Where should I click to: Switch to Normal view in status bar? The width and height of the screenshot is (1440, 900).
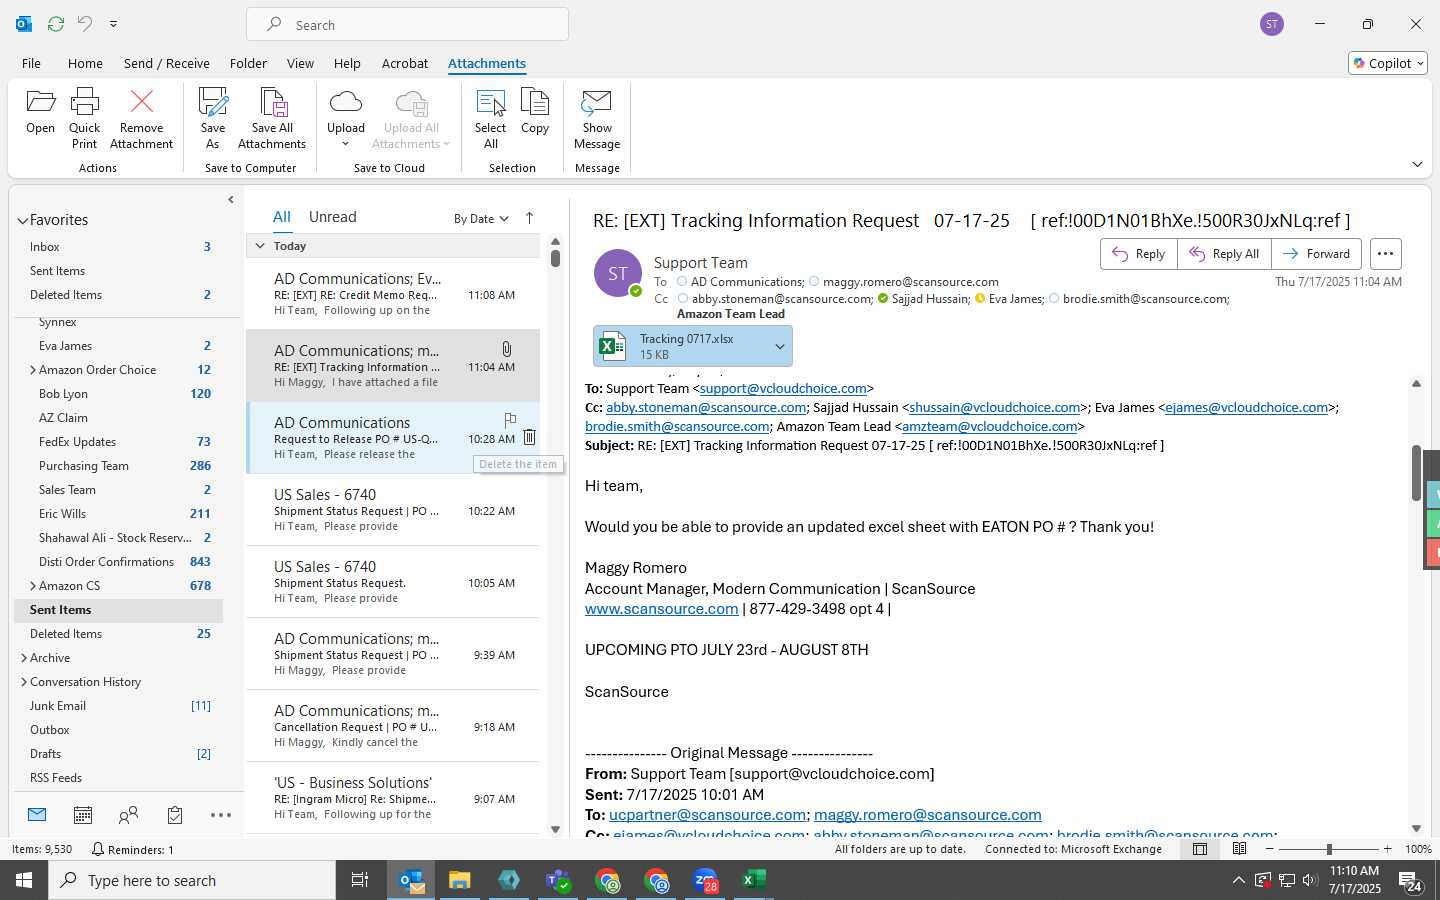1200,849
